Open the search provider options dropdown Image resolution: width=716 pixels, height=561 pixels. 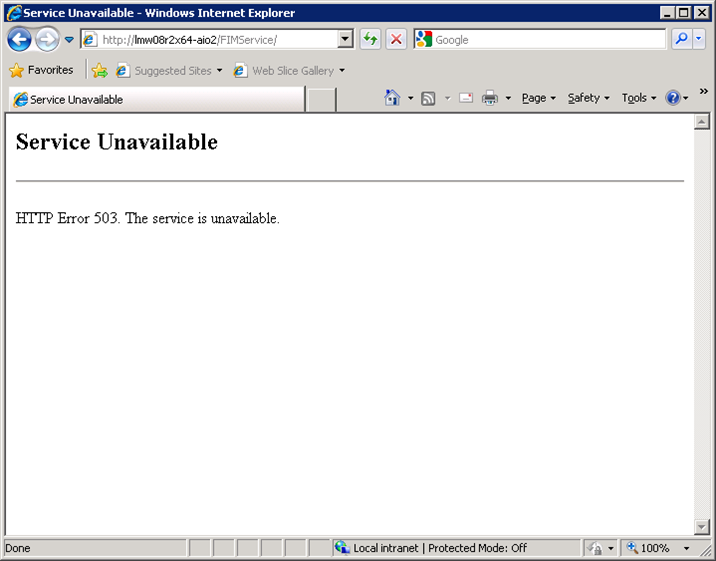[x=699, y=40]
